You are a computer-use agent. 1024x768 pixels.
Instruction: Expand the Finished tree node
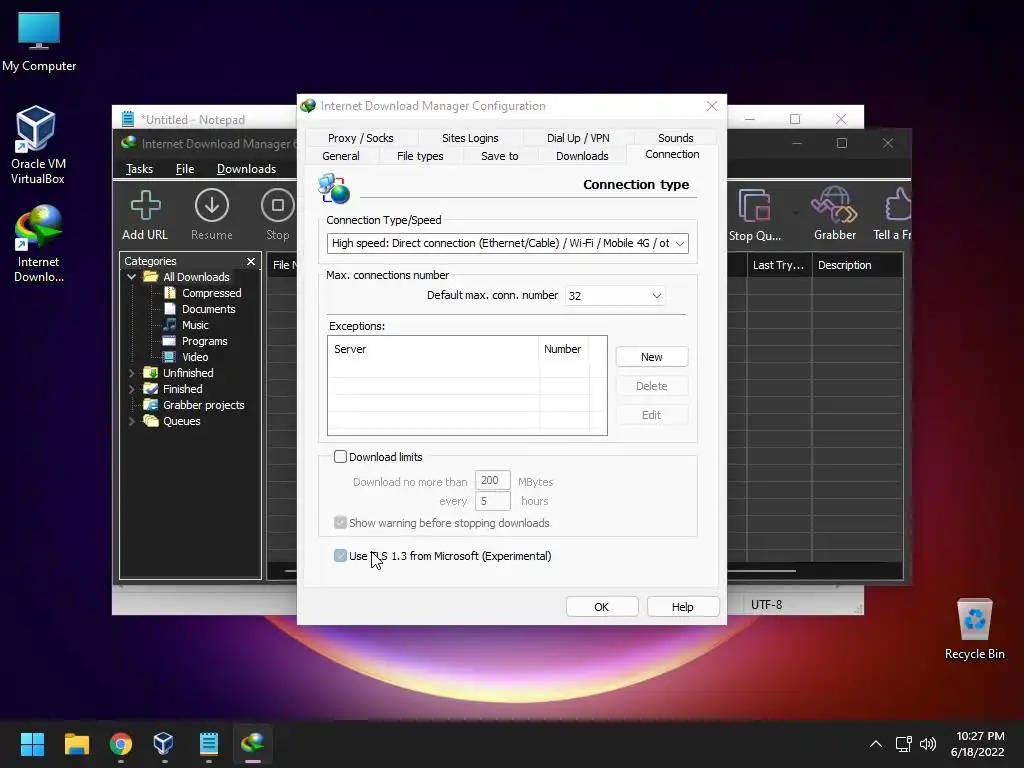[x=132, y=389]
